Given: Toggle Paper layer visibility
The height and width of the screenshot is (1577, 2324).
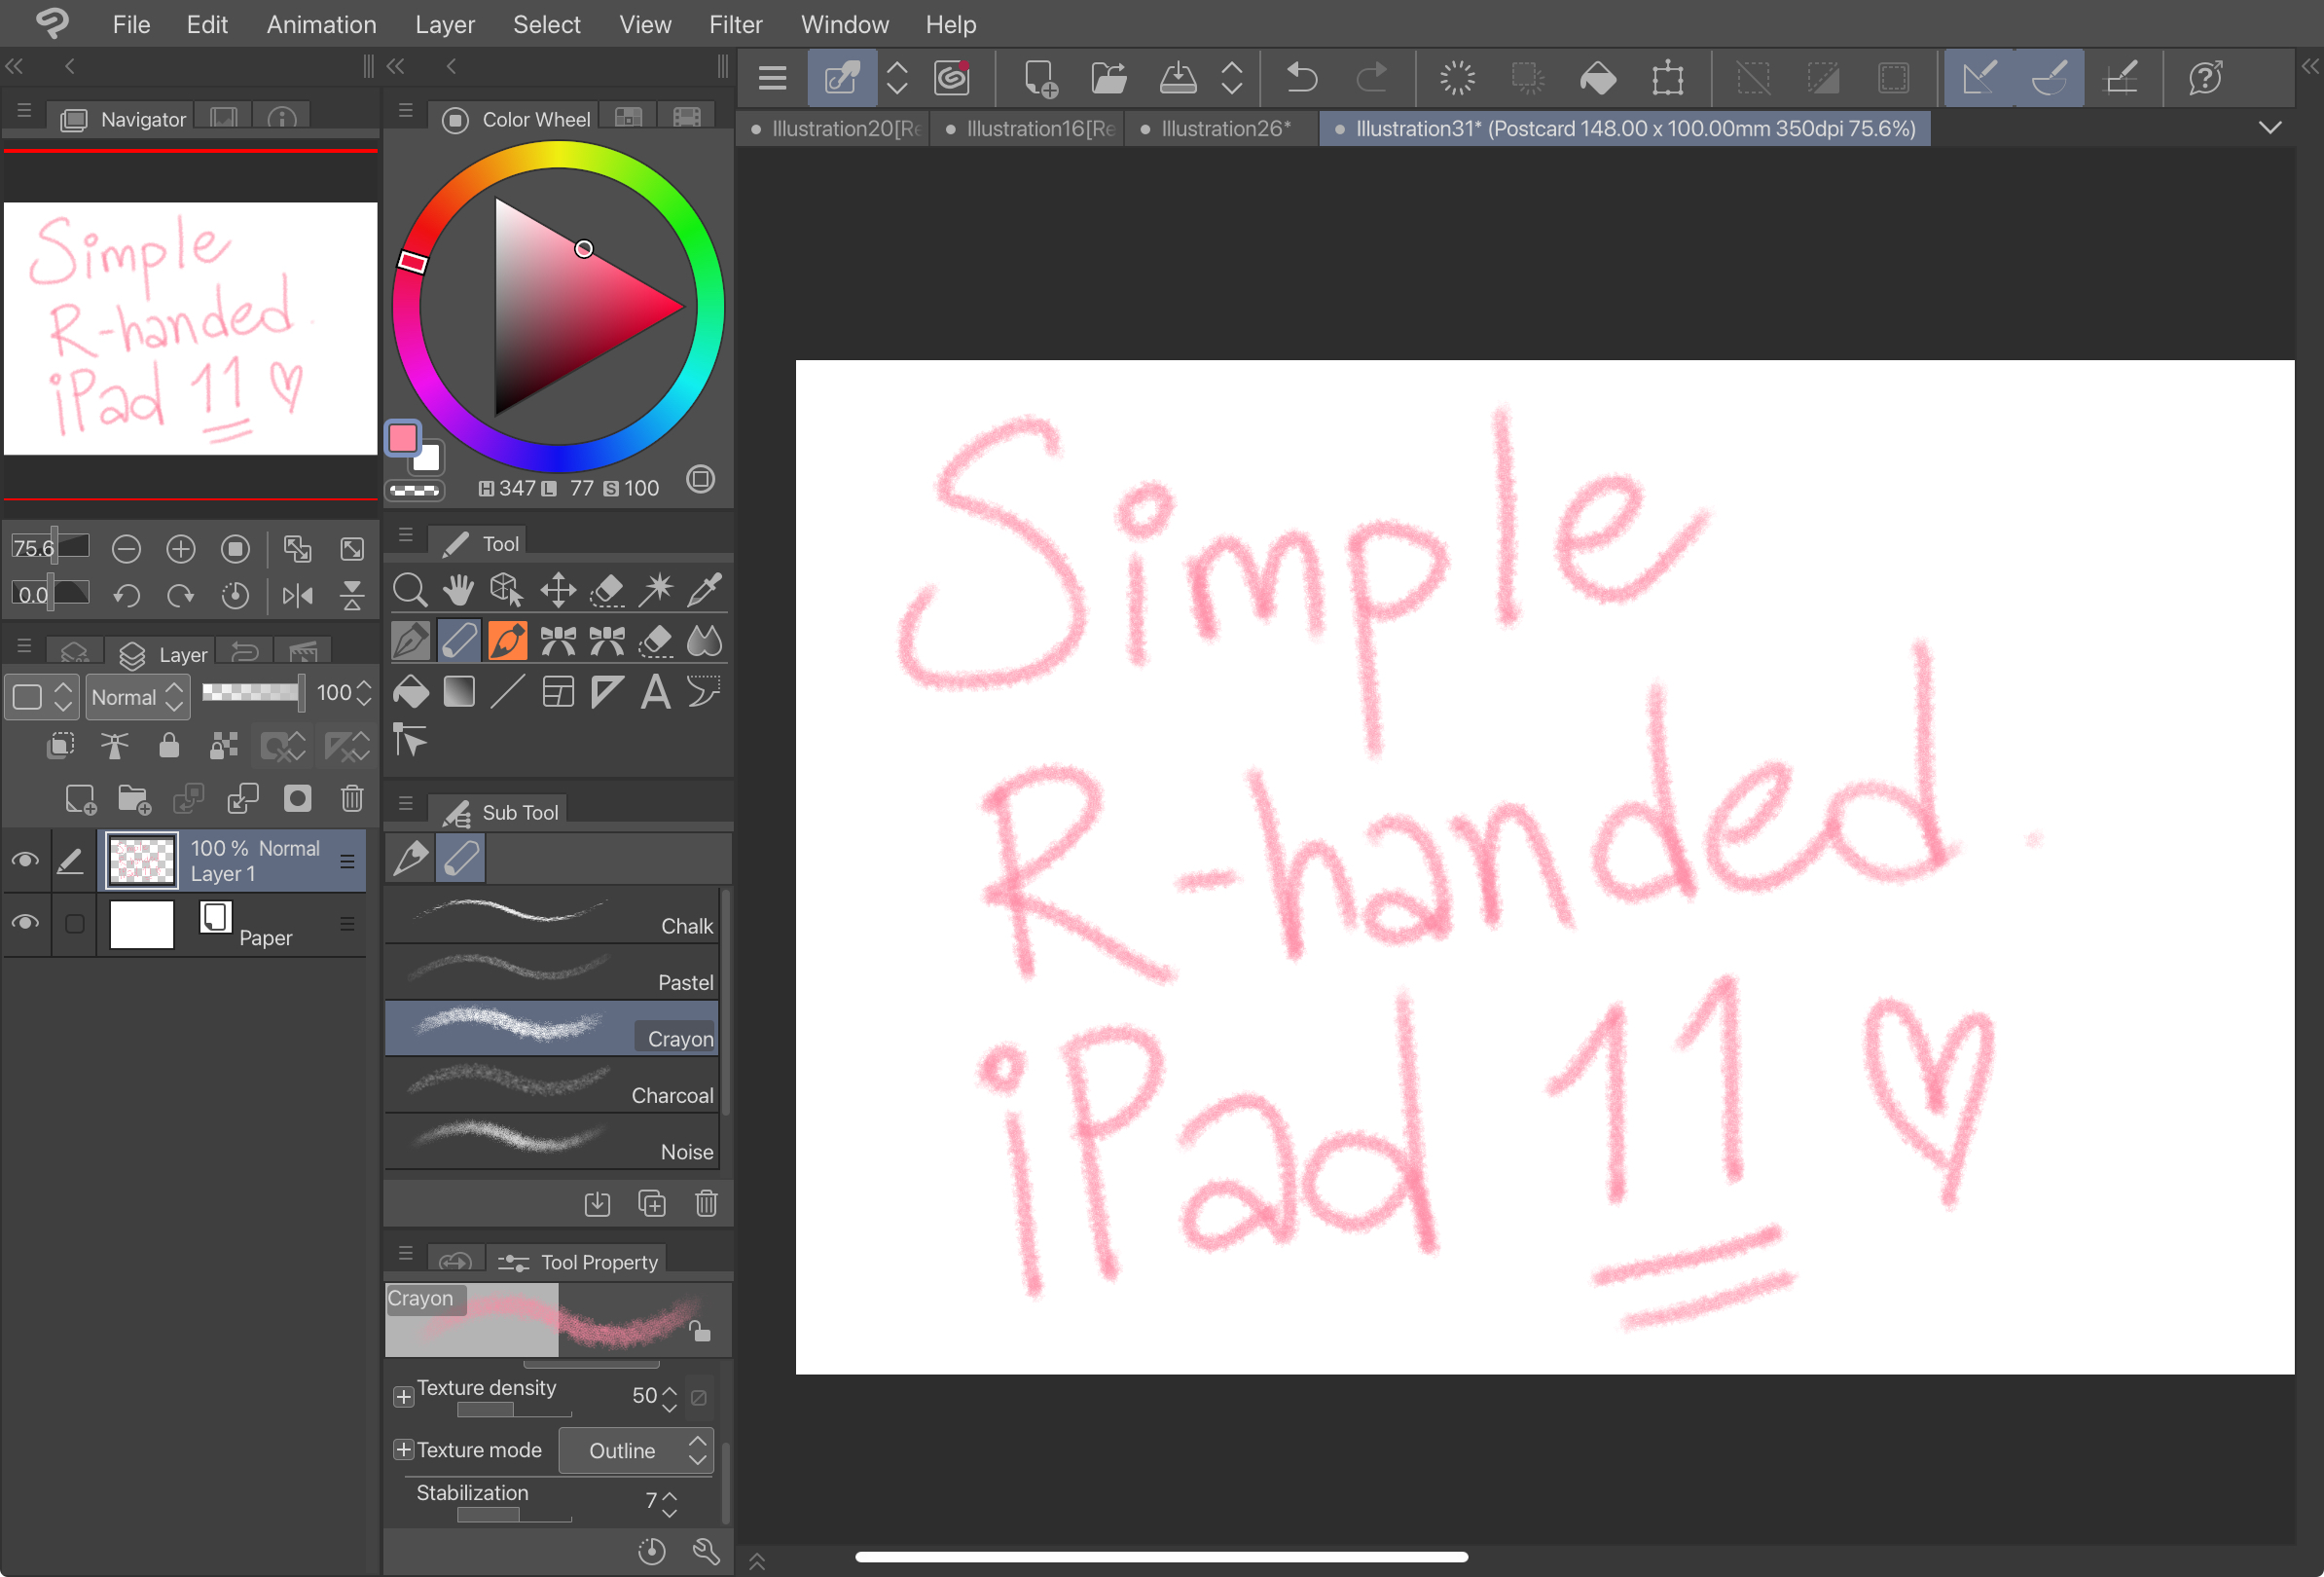Looking at the screenshot, I should tap(26, 924).
